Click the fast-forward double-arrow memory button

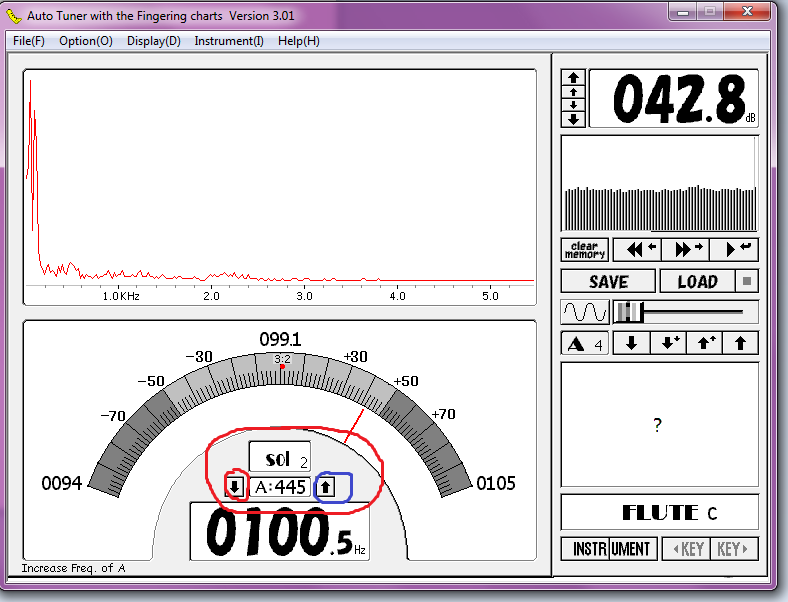pos(685,249)
